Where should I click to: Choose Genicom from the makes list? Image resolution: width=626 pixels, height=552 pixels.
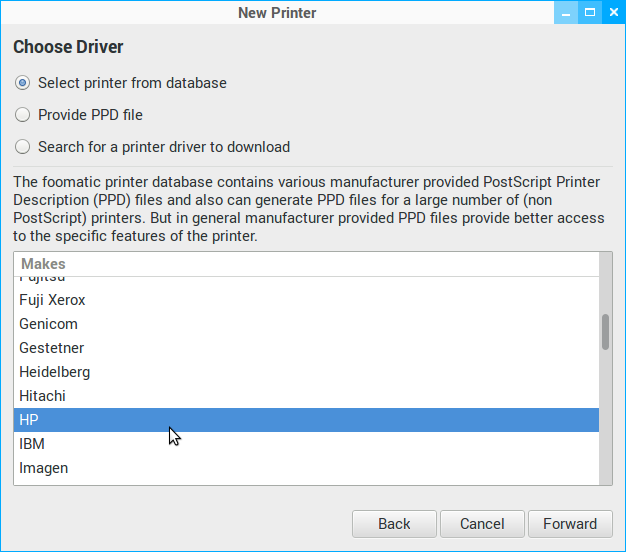[48, 324]
